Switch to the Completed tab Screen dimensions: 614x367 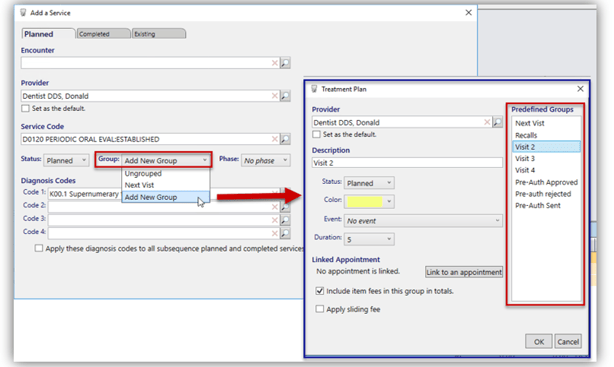[103, 34]
